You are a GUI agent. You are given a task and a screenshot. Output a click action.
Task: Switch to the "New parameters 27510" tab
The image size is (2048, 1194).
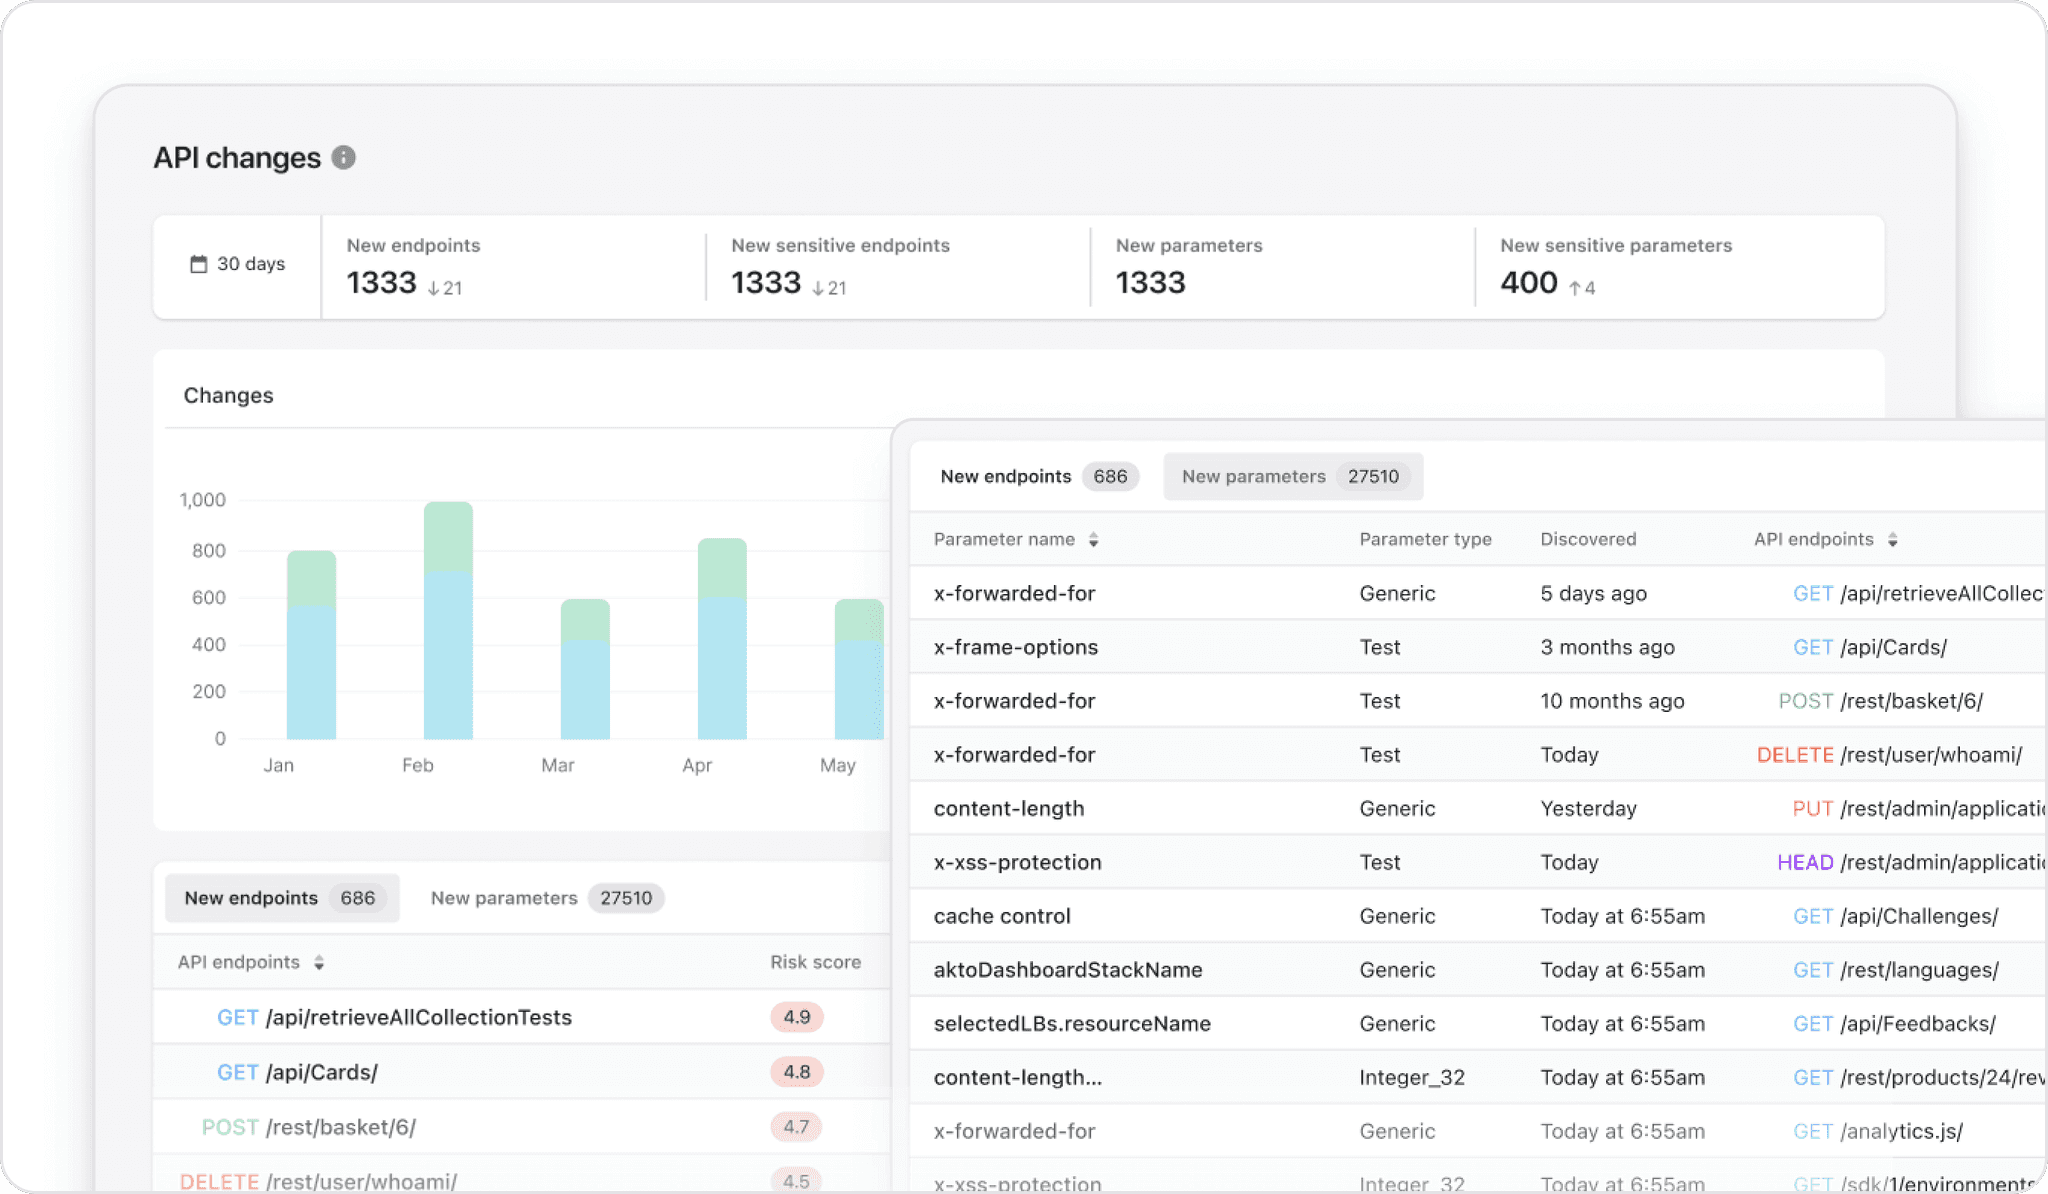tap(1293, 476)
